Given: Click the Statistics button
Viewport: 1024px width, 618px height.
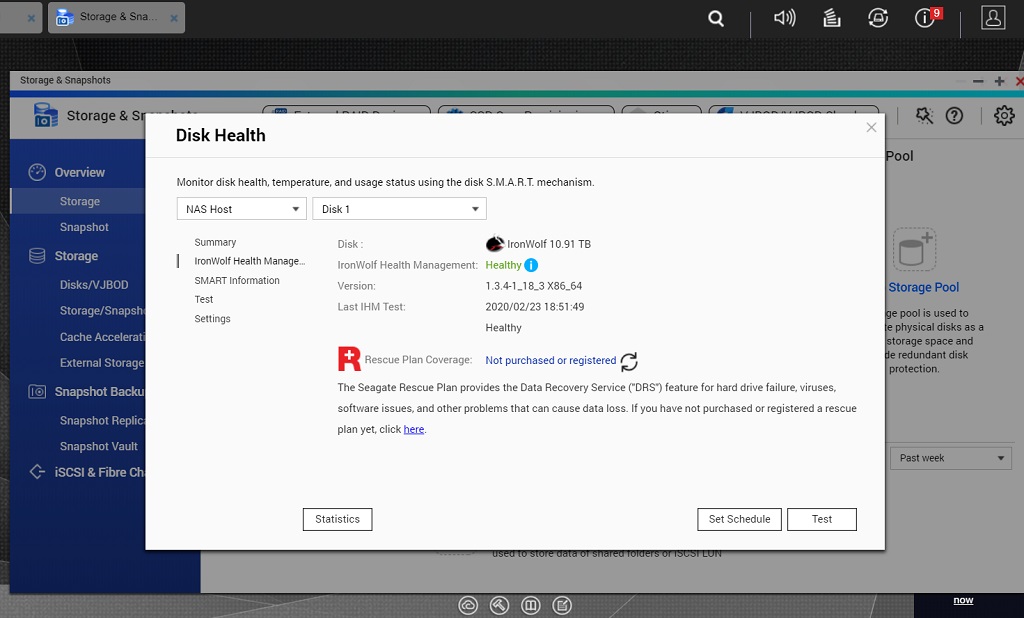Looking at the screenshot, I should [x=338, y=519].
